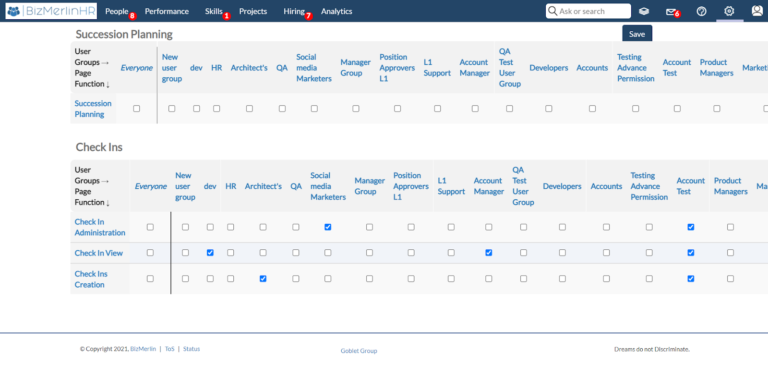Click the Save button
Screen dimensions: 768x377
637,34
